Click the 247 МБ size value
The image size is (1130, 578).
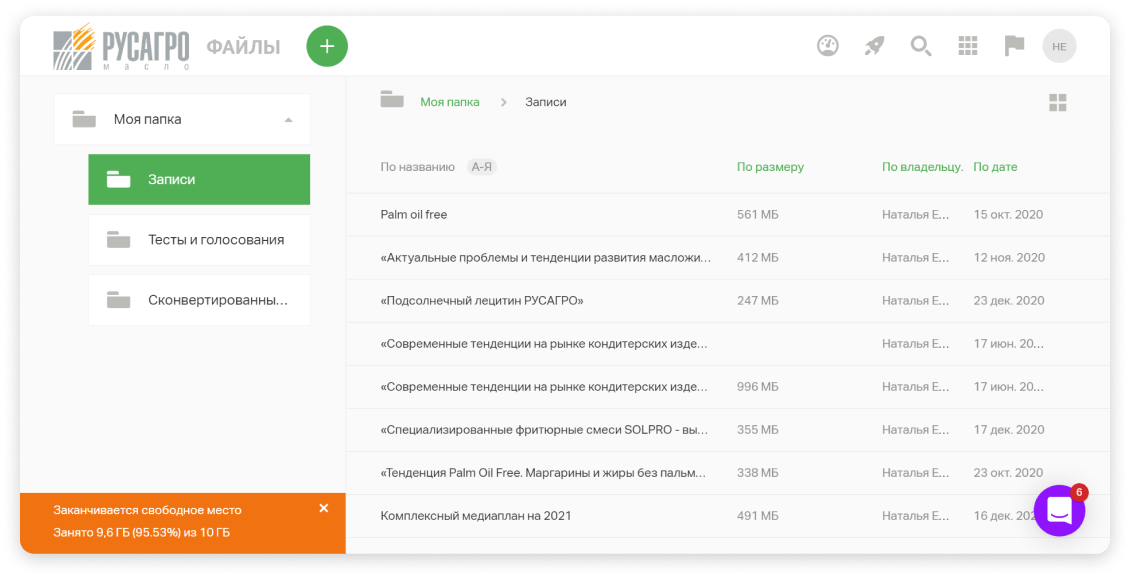757,301
